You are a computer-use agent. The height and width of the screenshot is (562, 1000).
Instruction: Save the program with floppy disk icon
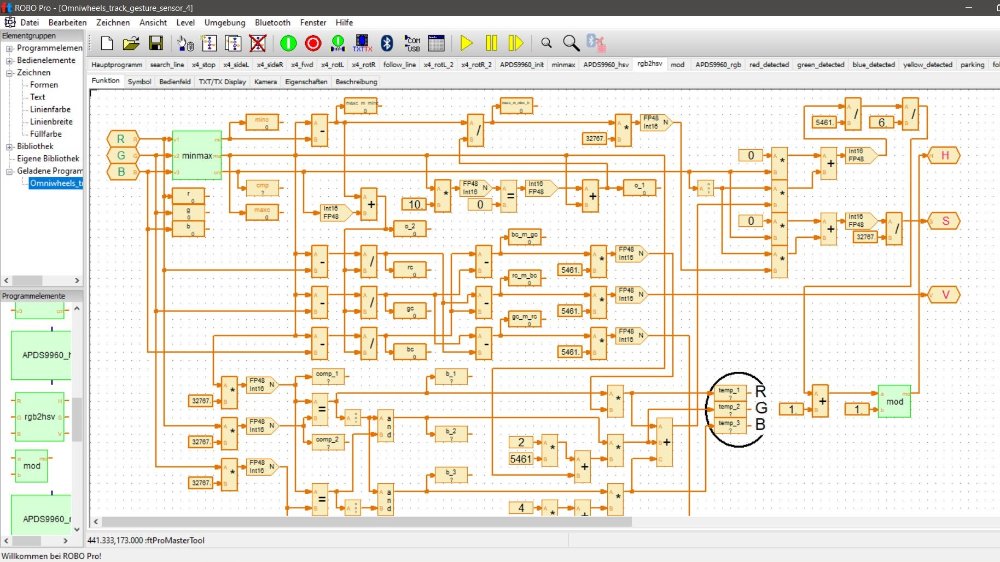156,43
